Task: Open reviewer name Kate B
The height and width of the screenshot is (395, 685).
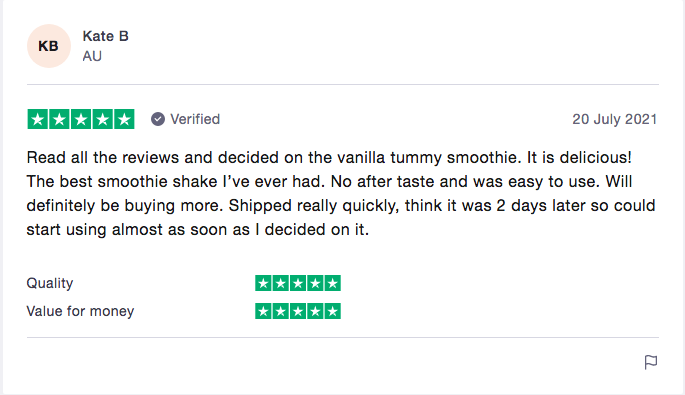Action: [x=105, y=36]
